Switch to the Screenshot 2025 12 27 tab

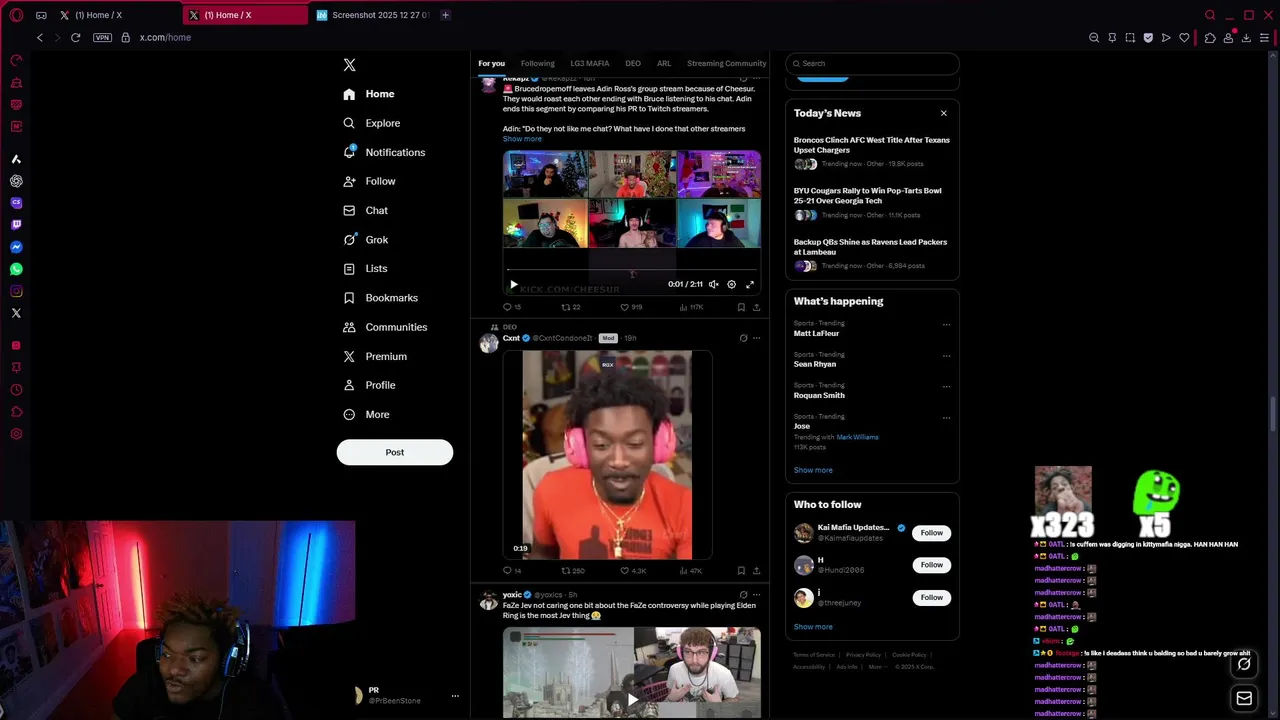tap(372, 15)
